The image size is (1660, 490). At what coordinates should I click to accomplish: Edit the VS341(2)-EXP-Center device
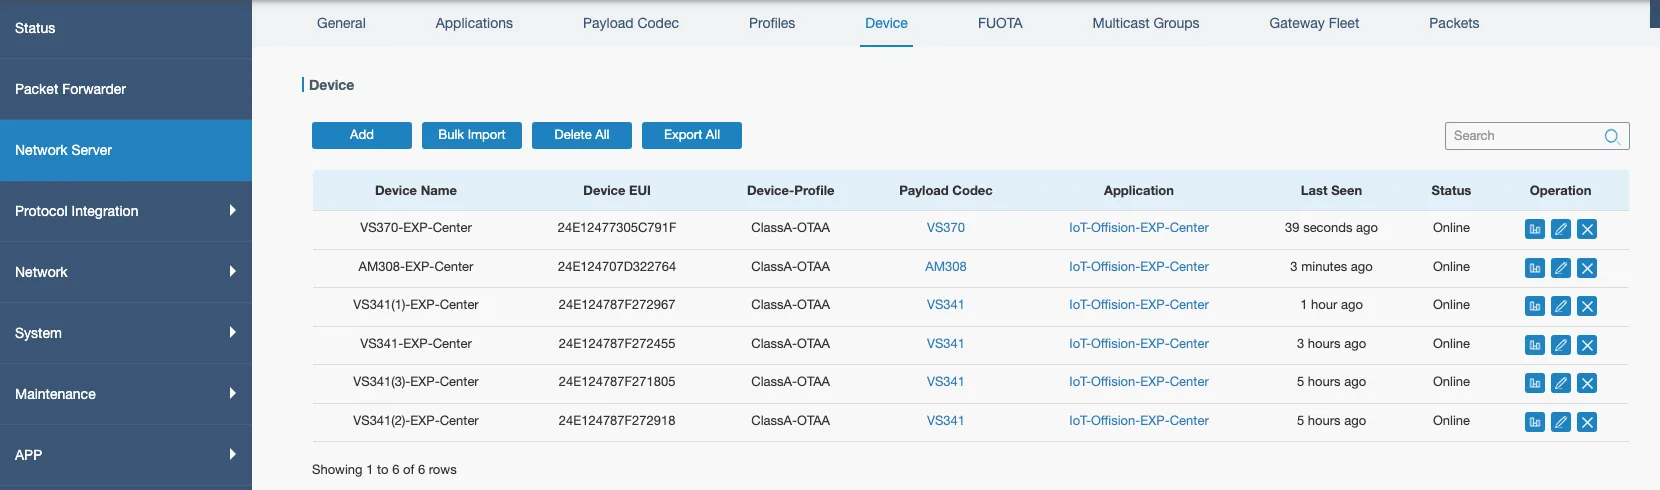click(1560, 422)
